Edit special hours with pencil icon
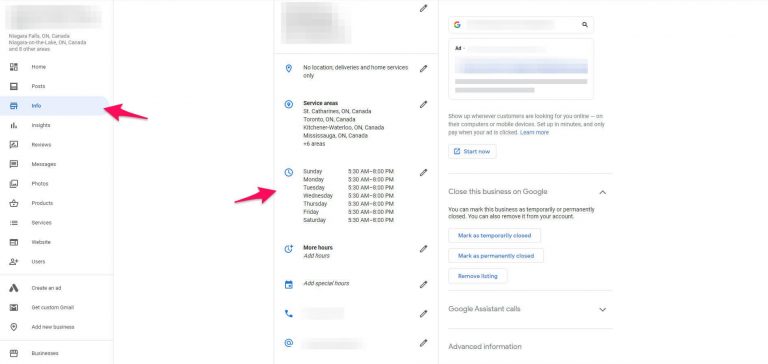768x364 pixels. tap(423, 285)
